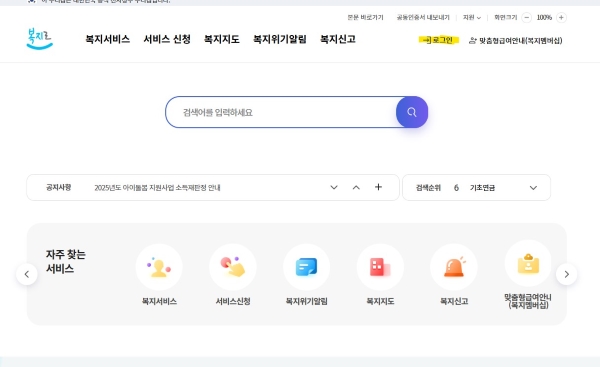Click the 공지사항 label
Screen dimensions: 600x367
(59, 188)
